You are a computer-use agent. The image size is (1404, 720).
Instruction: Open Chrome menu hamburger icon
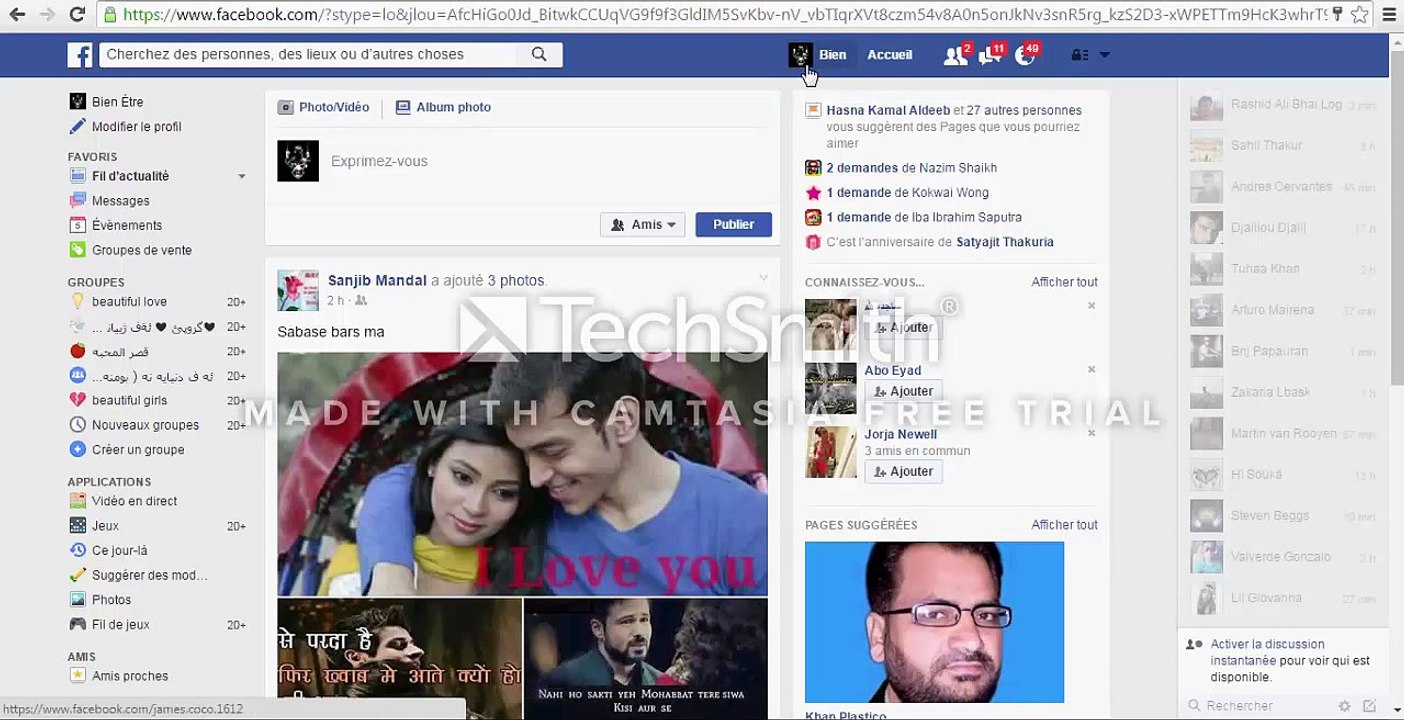click(x=1388, y=14)
